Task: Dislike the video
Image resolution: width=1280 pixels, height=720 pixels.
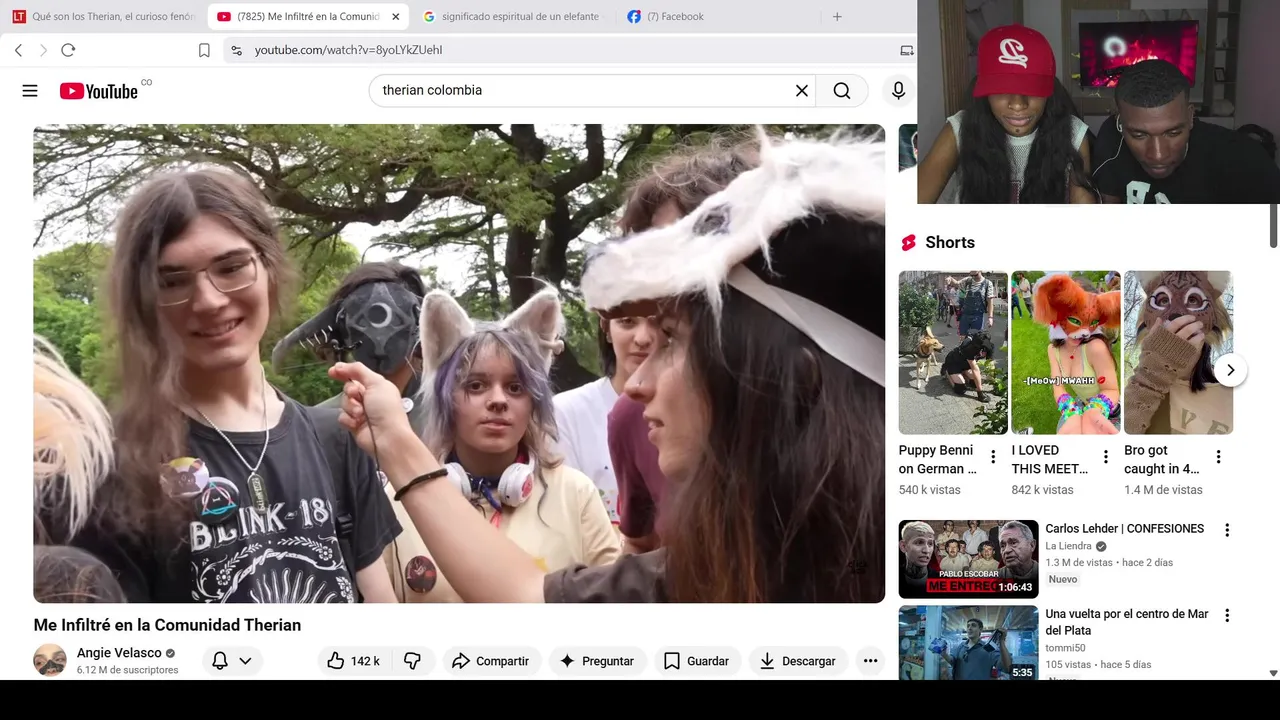Action: pos(412,661)
